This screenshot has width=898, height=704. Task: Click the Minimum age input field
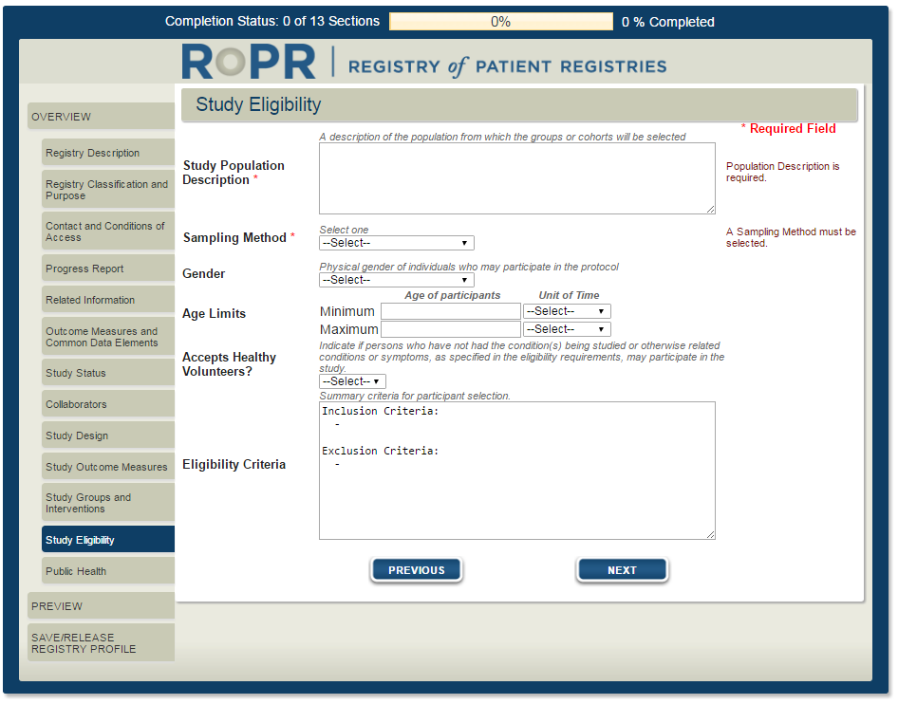click(x=451, y=311)
